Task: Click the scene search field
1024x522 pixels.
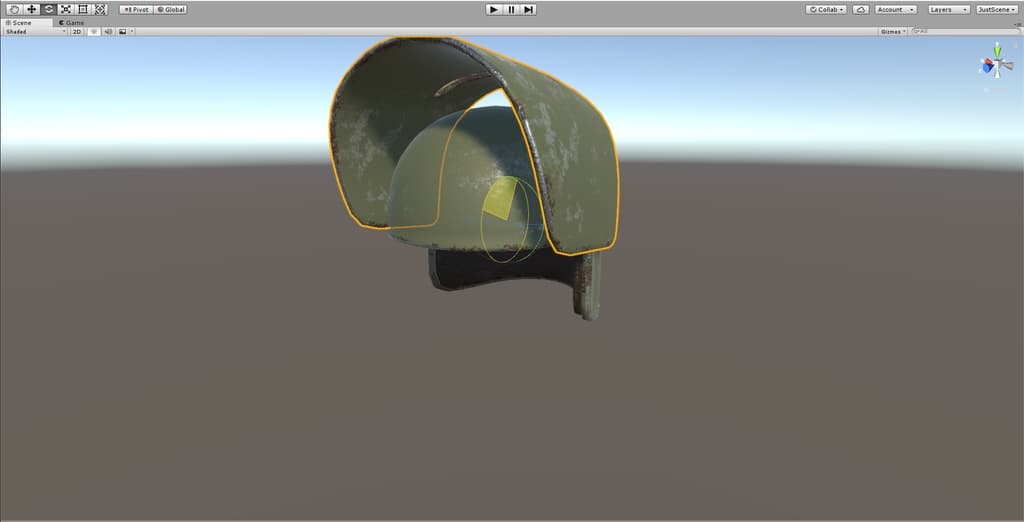Action: tap(965, 31)
